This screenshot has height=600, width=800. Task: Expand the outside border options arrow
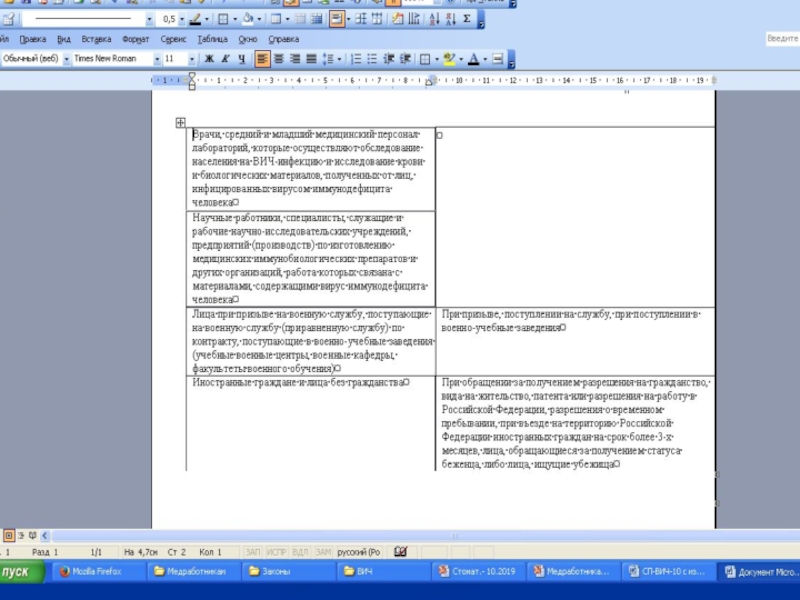coord(235,19)
